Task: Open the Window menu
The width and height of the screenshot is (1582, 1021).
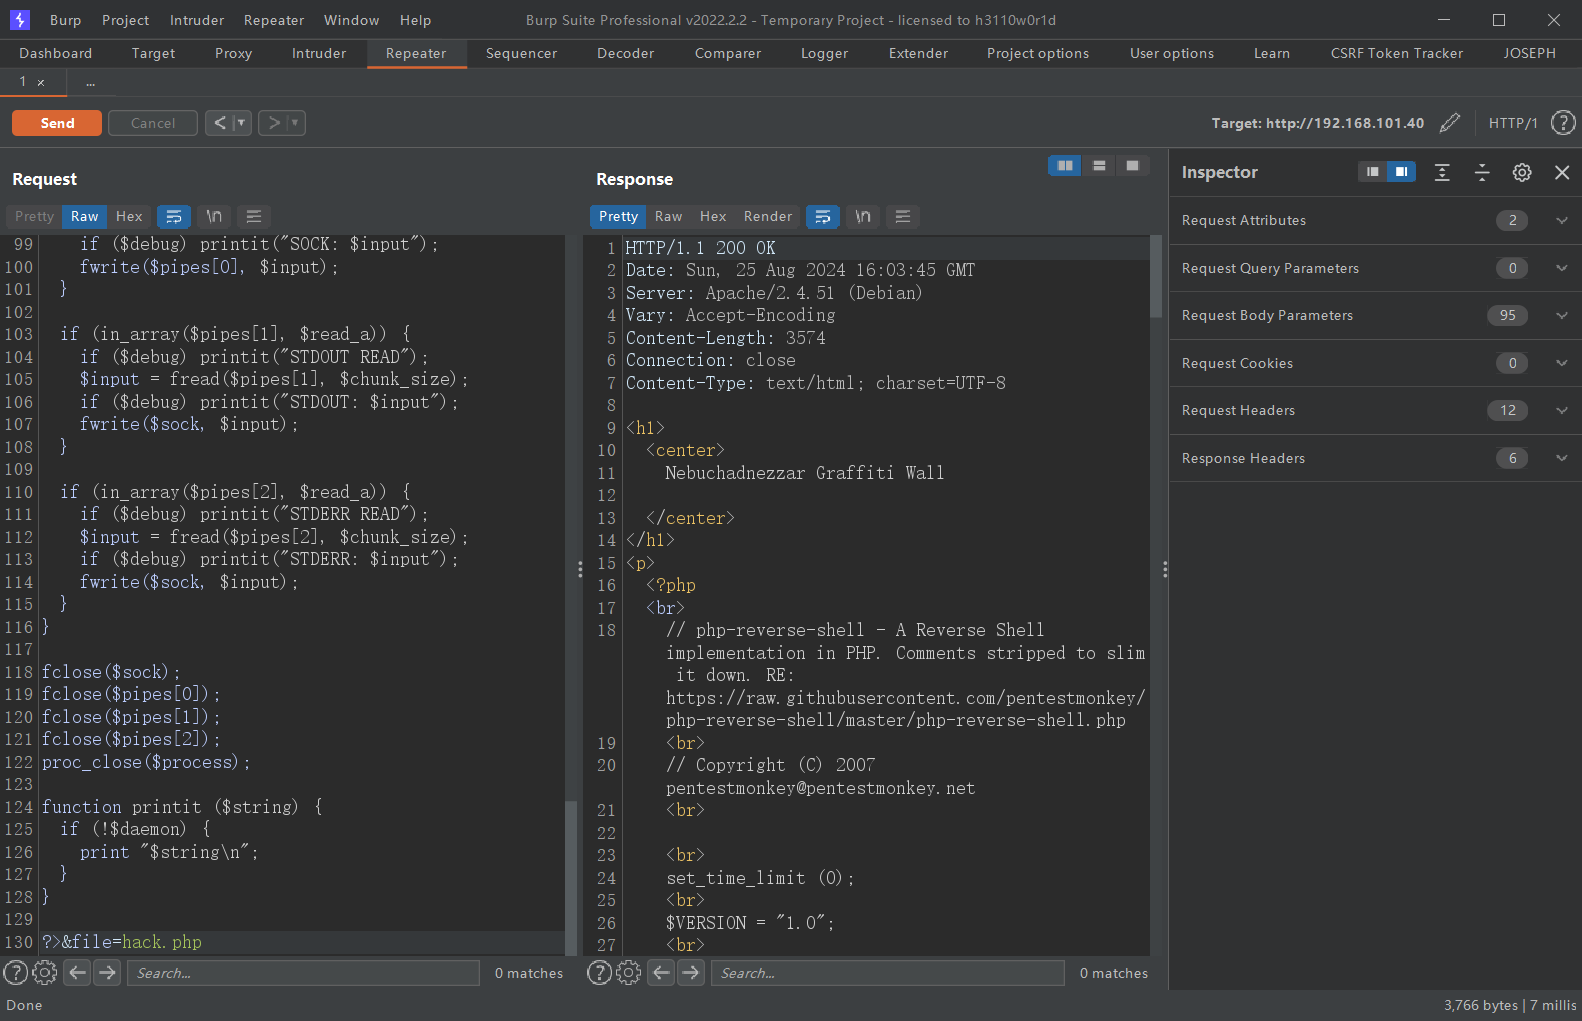Action: click(351, 20)
